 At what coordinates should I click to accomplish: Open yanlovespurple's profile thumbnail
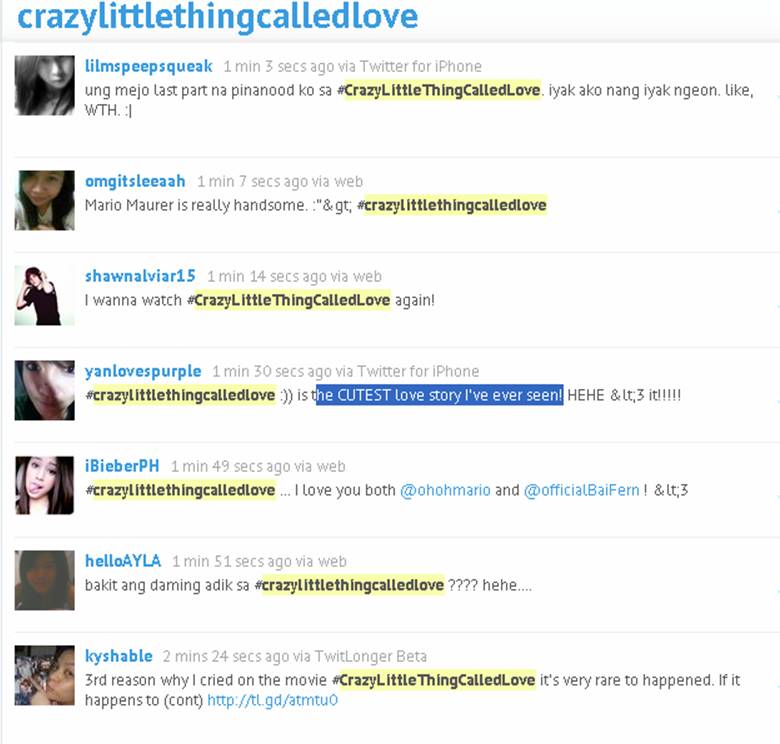pyautogui.click(x=45, y=390)
